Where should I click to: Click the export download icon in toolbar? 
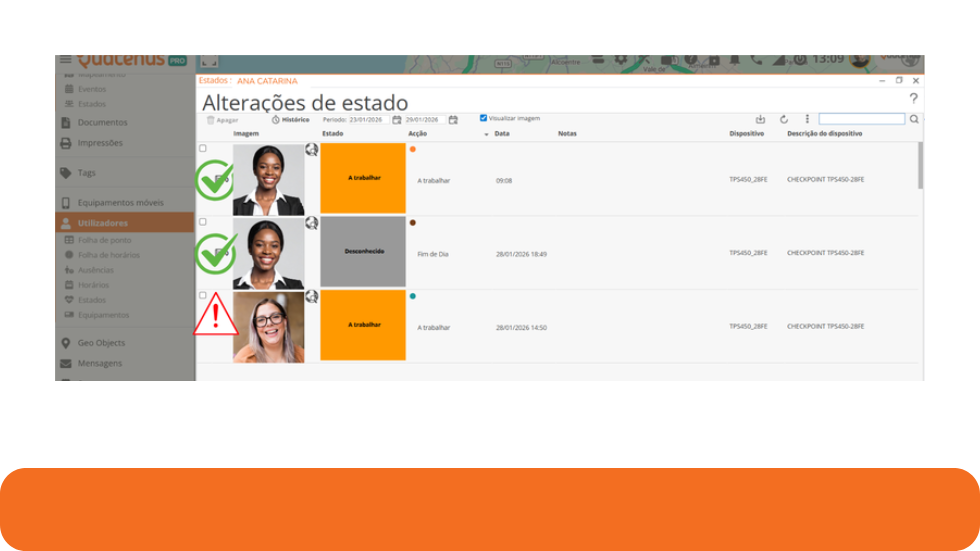[x=760, y=119]
